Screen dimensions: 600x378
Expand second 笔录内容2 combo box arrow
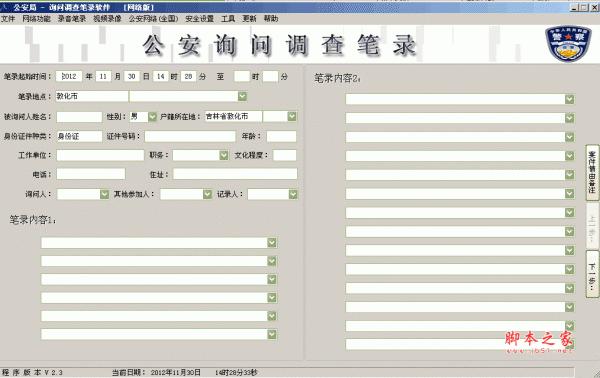[569, 118]
